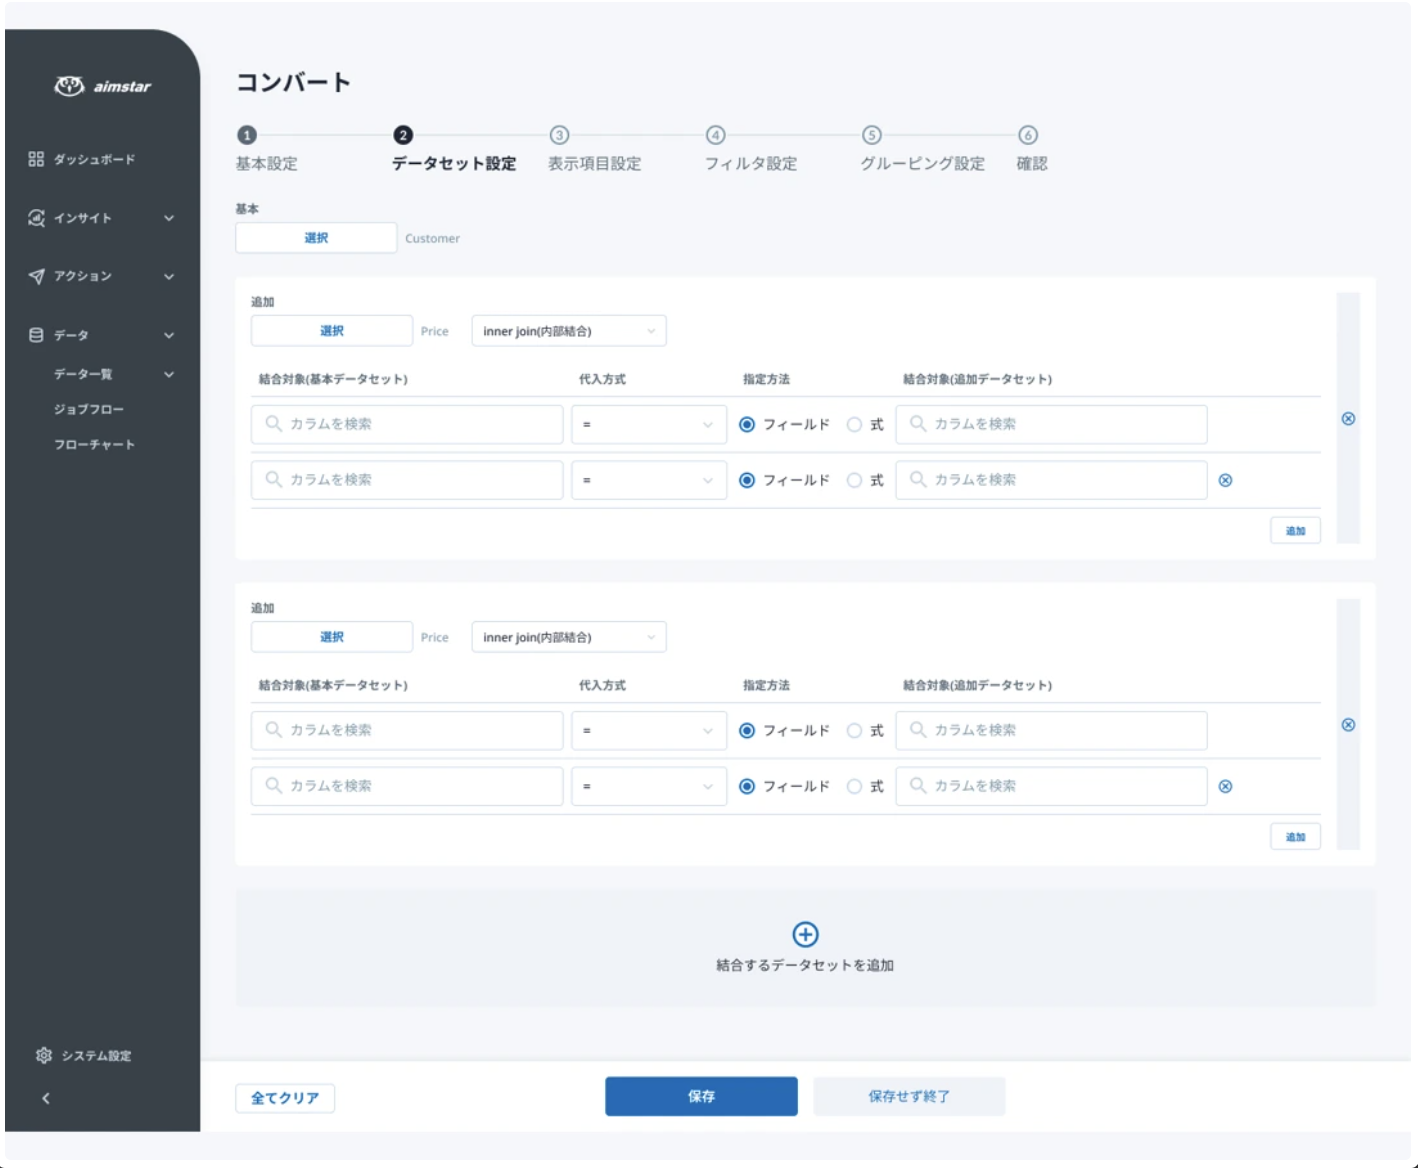
Task: Delete second condition row in first join block
Action: pyautogui.click(x=1225, y=481)
